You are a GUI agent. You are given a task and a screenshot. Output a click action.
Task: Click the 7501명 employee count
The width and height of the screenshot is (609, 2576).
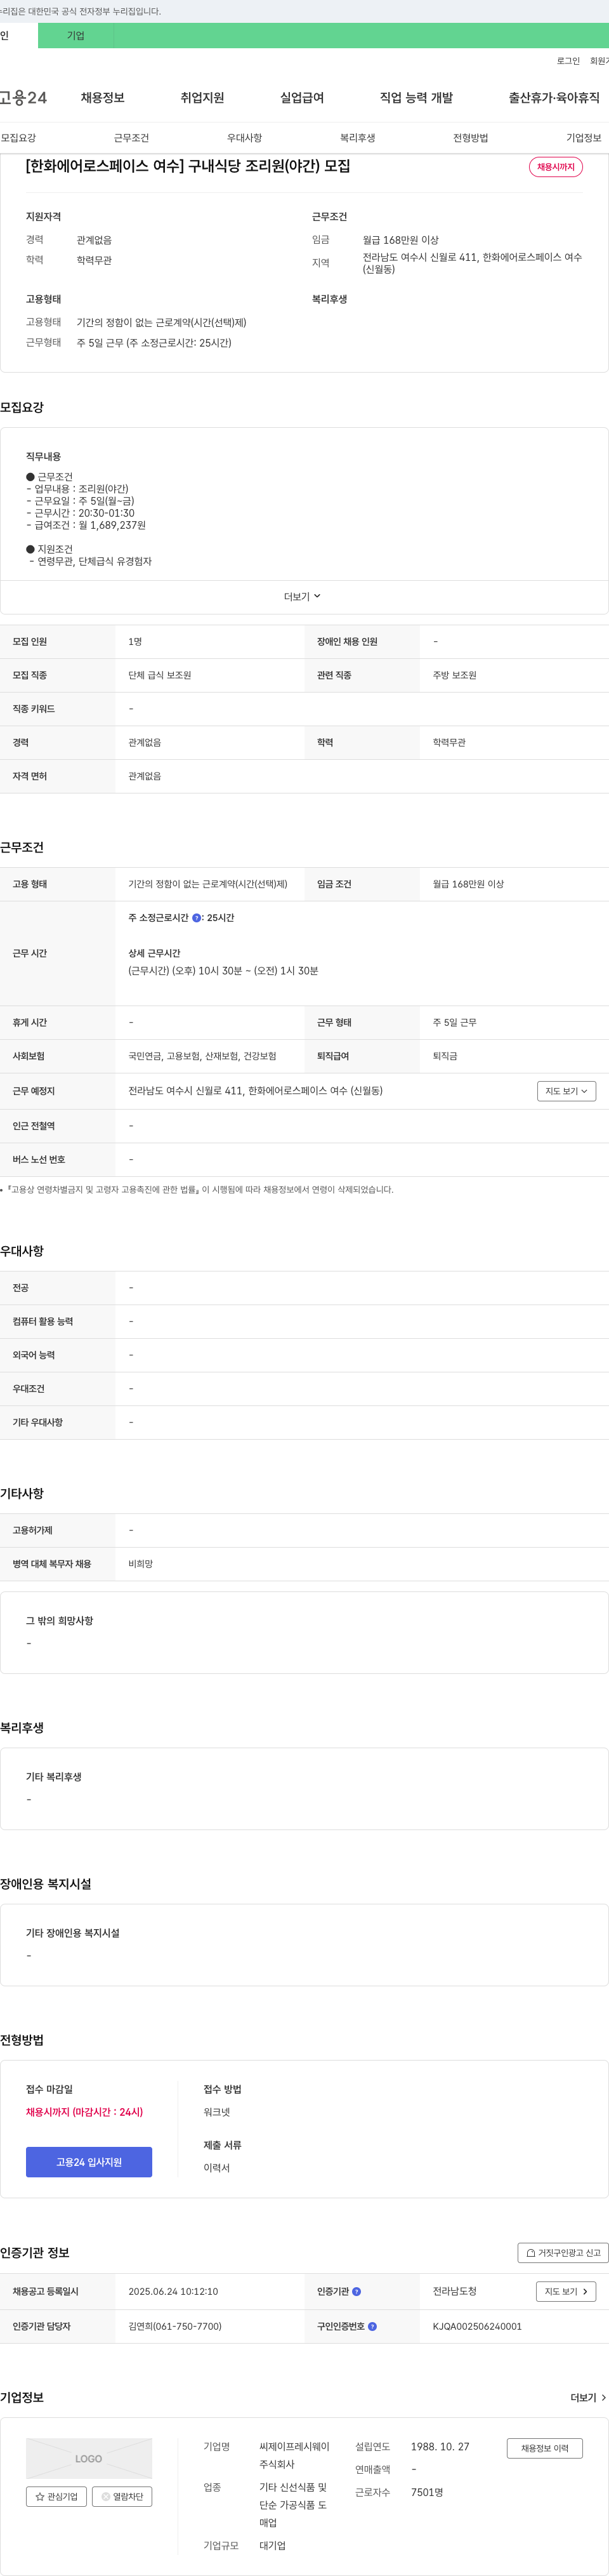[x=427, y=2492]
